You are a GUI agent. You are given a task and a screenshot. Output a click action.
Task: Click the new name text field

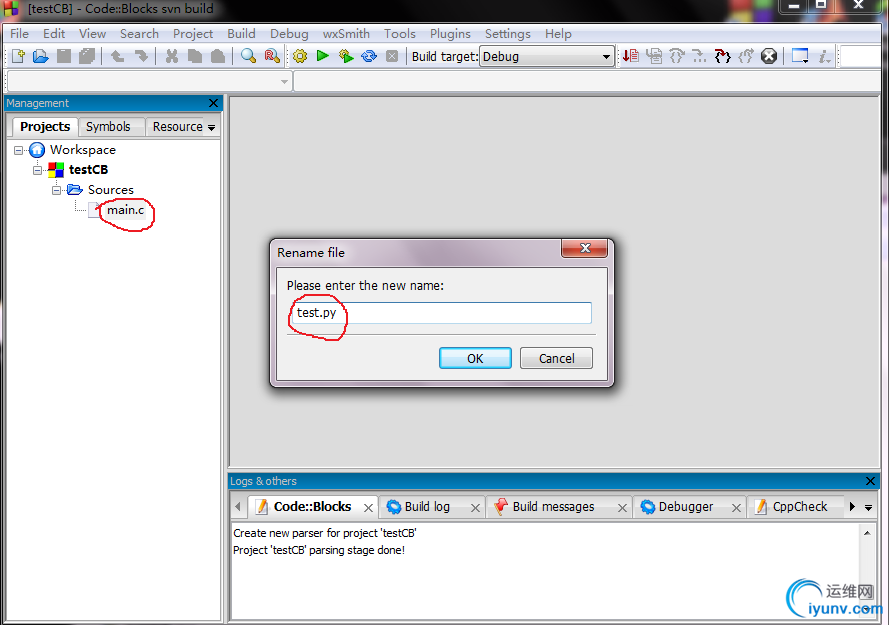[x=442, y=313]
